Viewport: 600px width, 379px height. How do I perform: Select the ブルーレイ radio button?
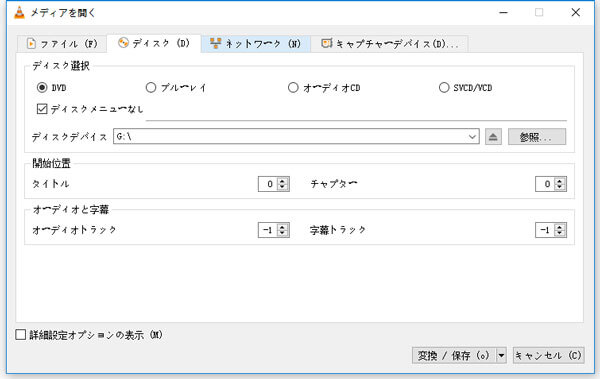(x=151, y=88)
